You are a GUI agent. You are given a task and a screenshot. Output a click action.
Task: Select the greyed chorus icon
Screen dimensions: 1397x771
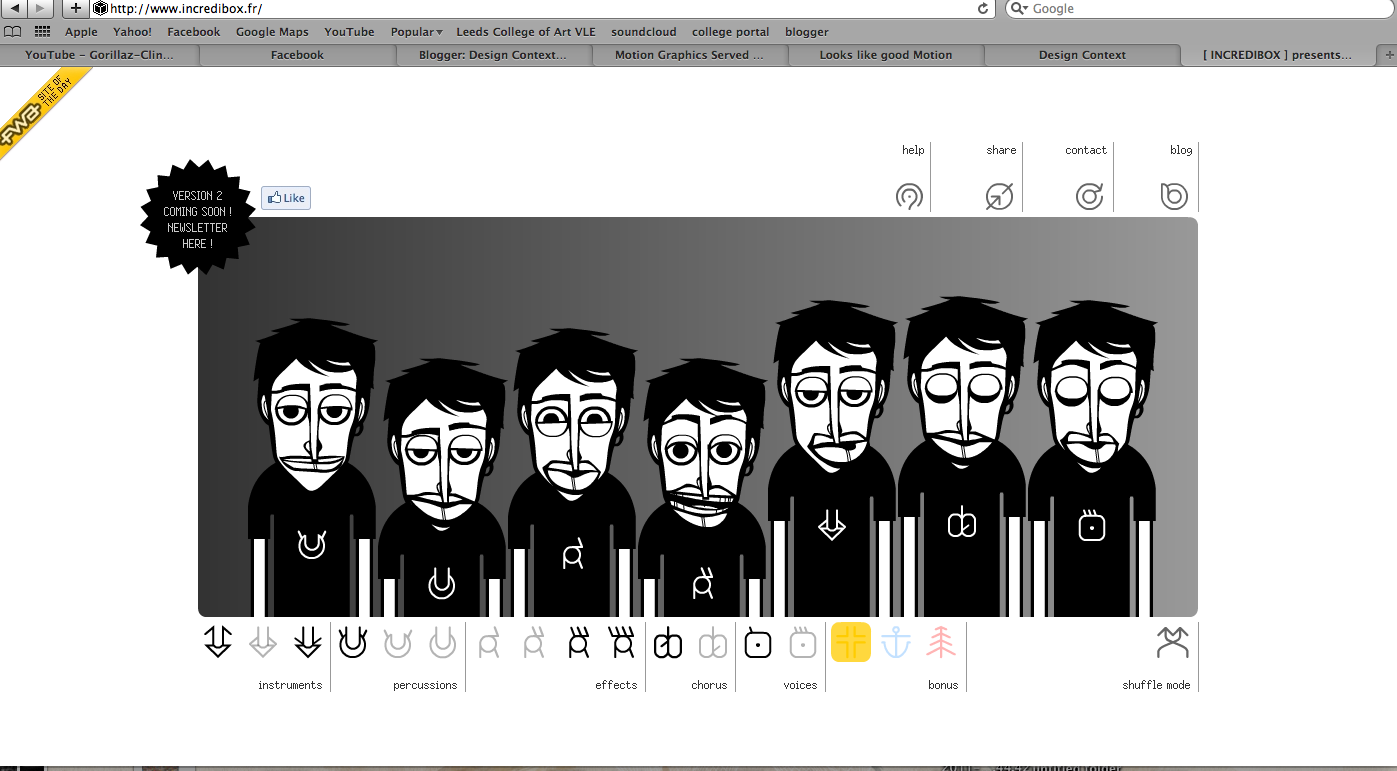[x=713, y=645]
